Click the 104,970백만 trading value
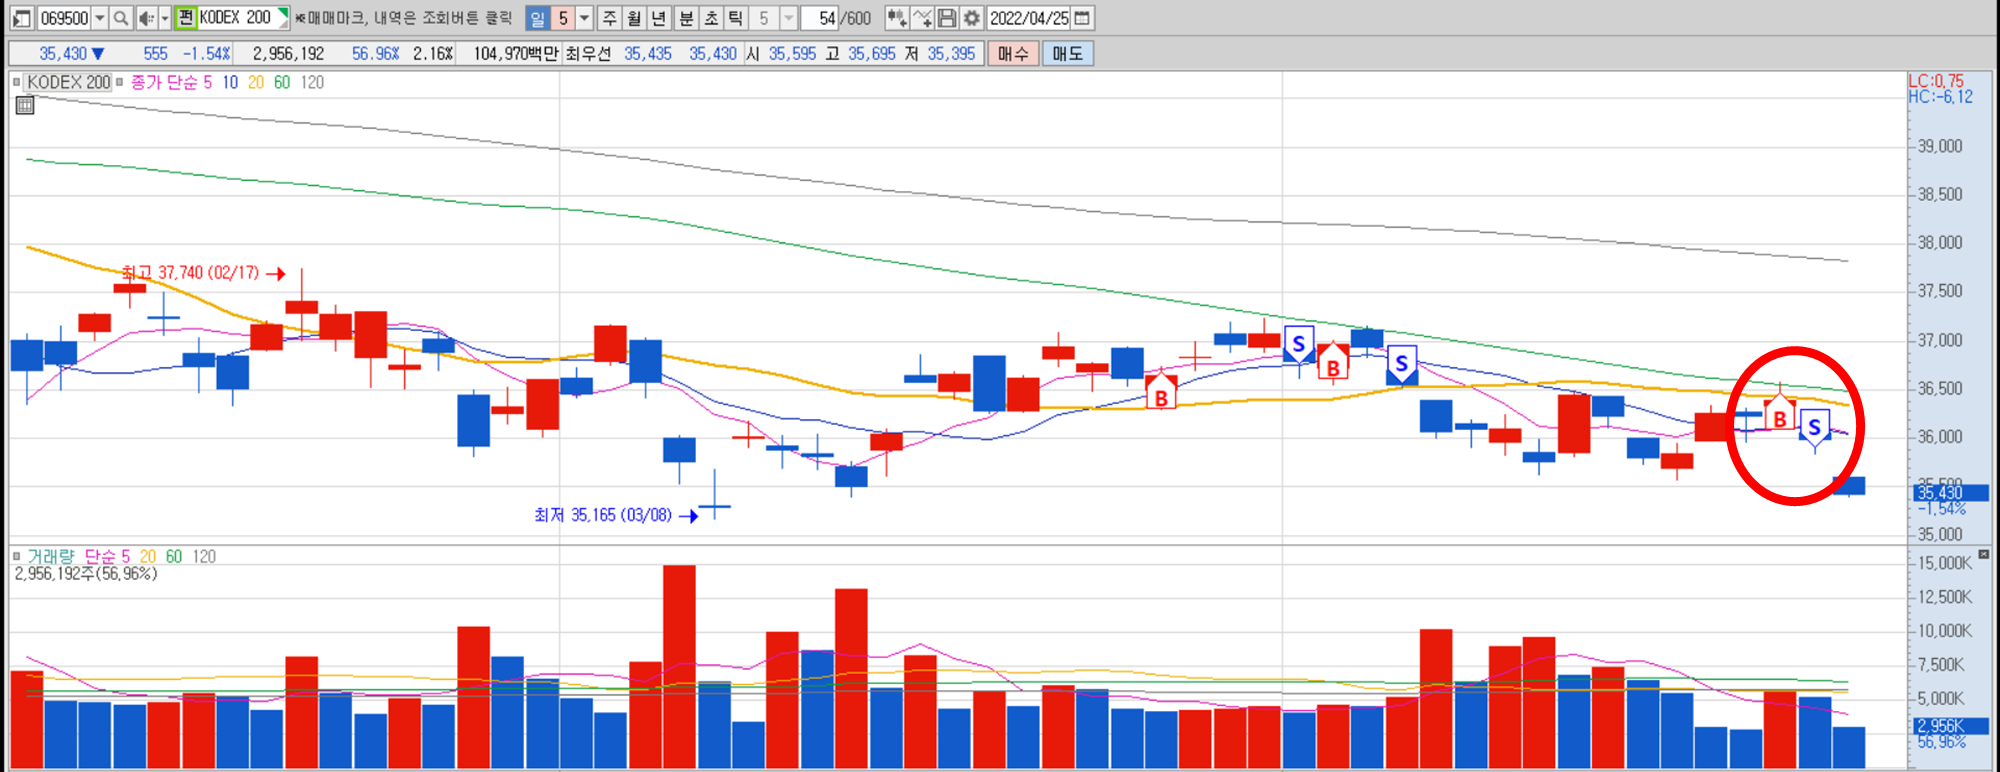2000x772 pixels. click(517, 54)
